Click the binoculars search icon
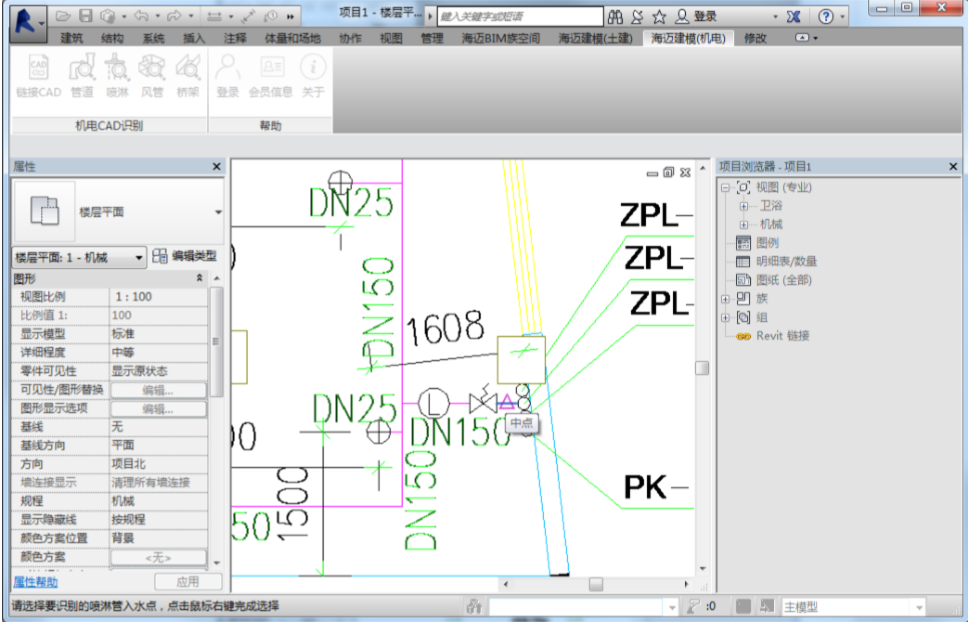This screenshot has width=968, height=622. (x=615, y=17)
